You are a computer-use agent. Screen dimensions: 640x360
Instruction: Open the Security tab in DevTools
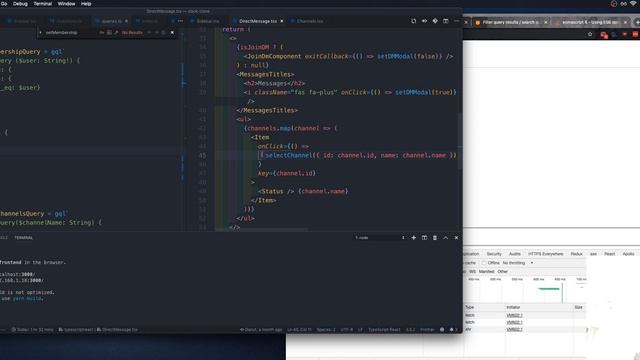494,254
